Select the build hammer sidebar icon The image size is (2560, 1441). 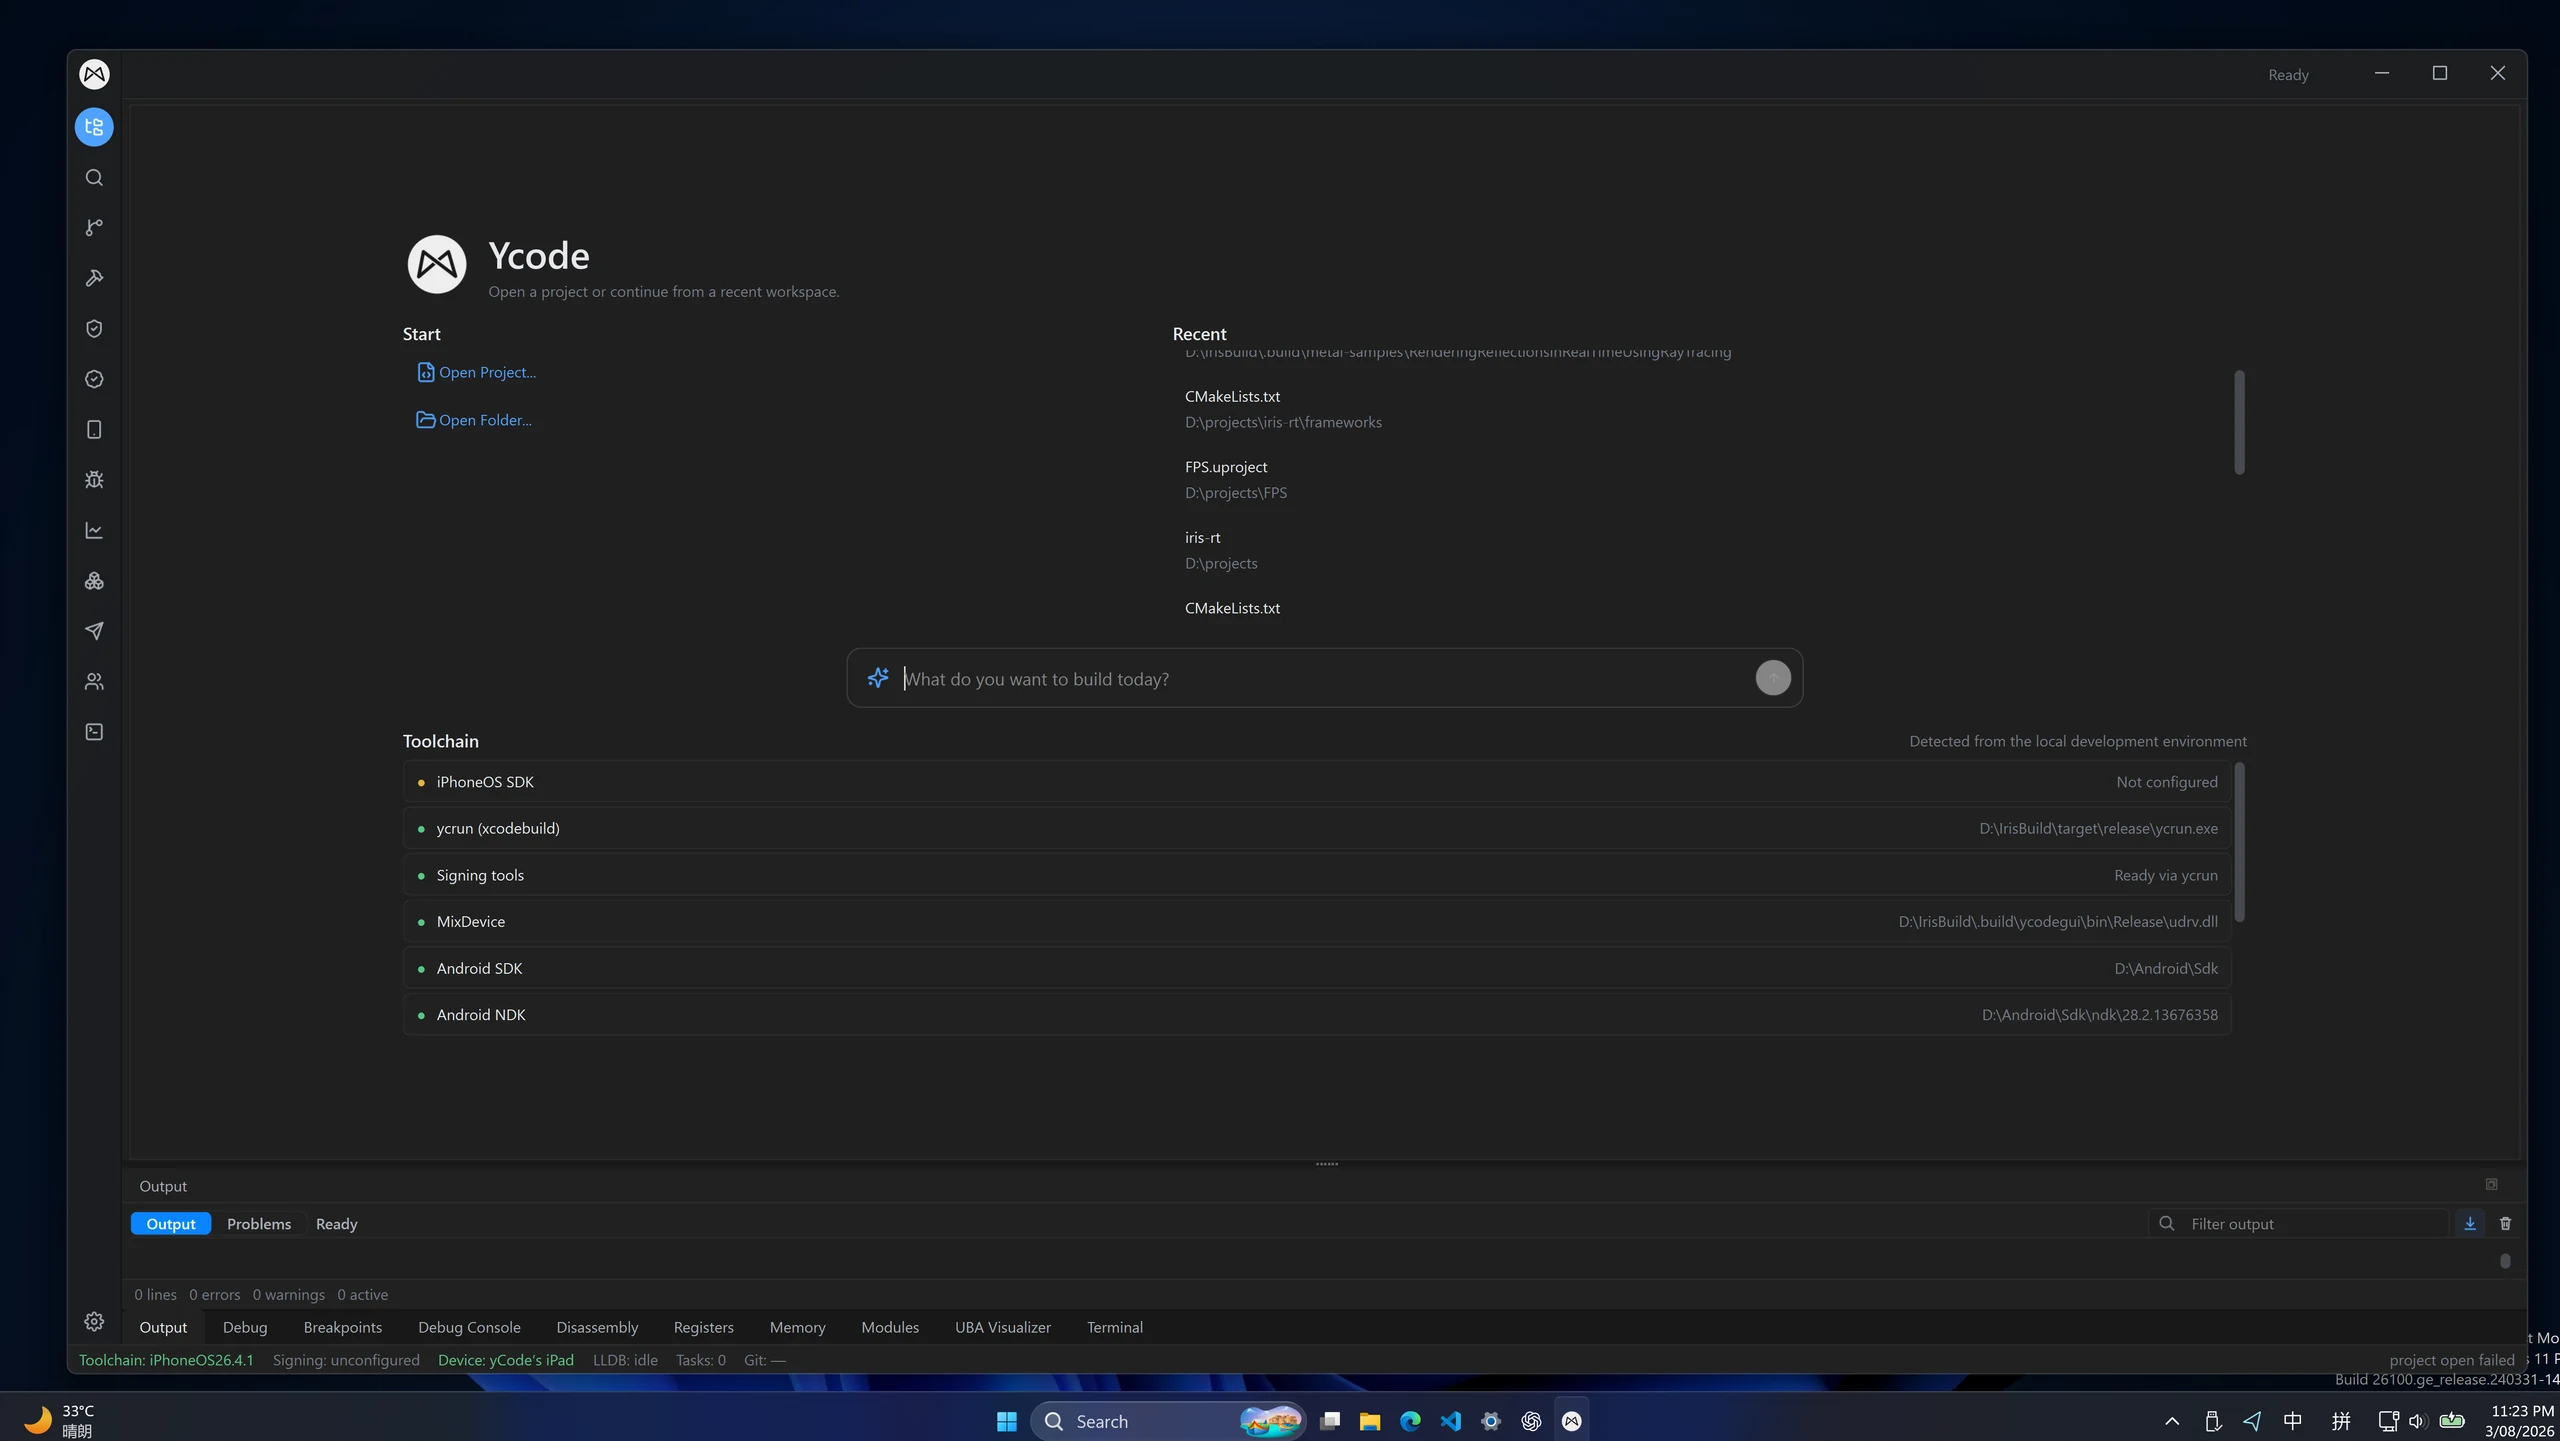pyautogui.click(x=94, y=278)
